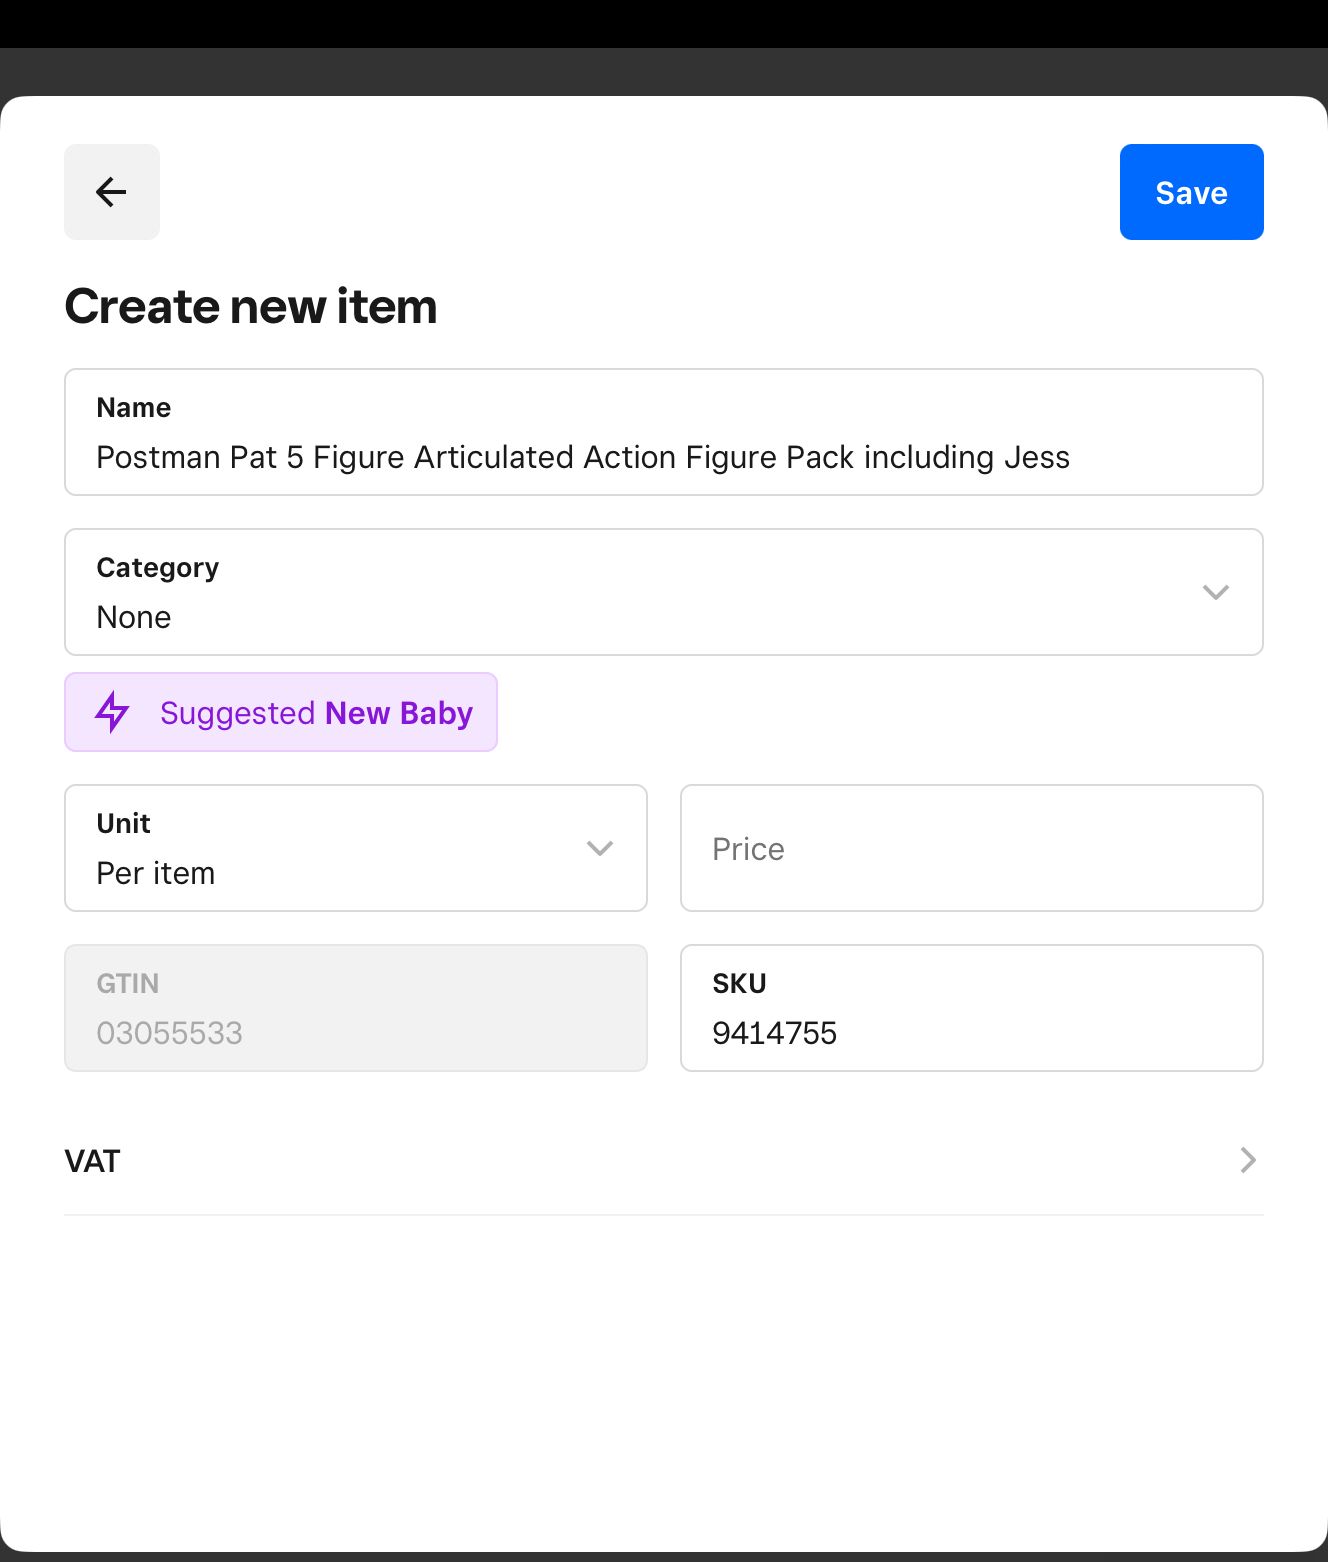Click the Unit field chevron arrow

(599, 848)
